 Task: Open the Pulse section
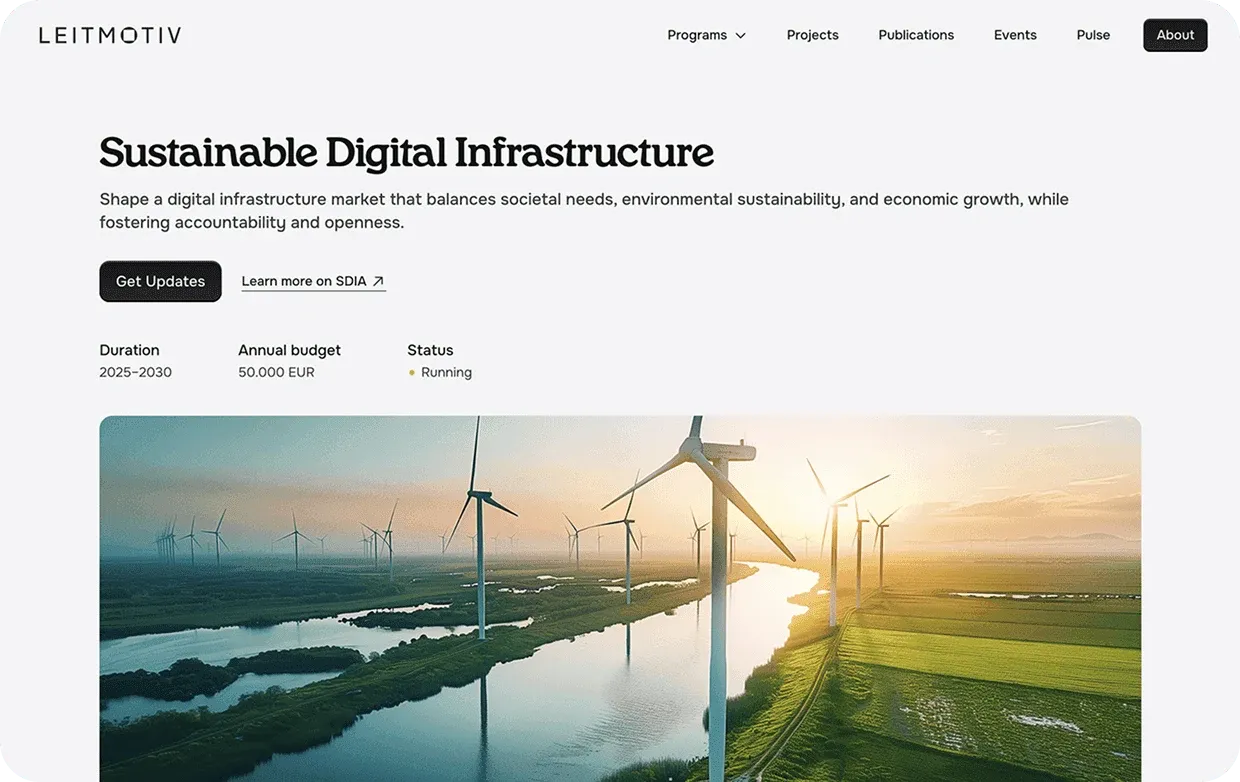pos(1093,35)
